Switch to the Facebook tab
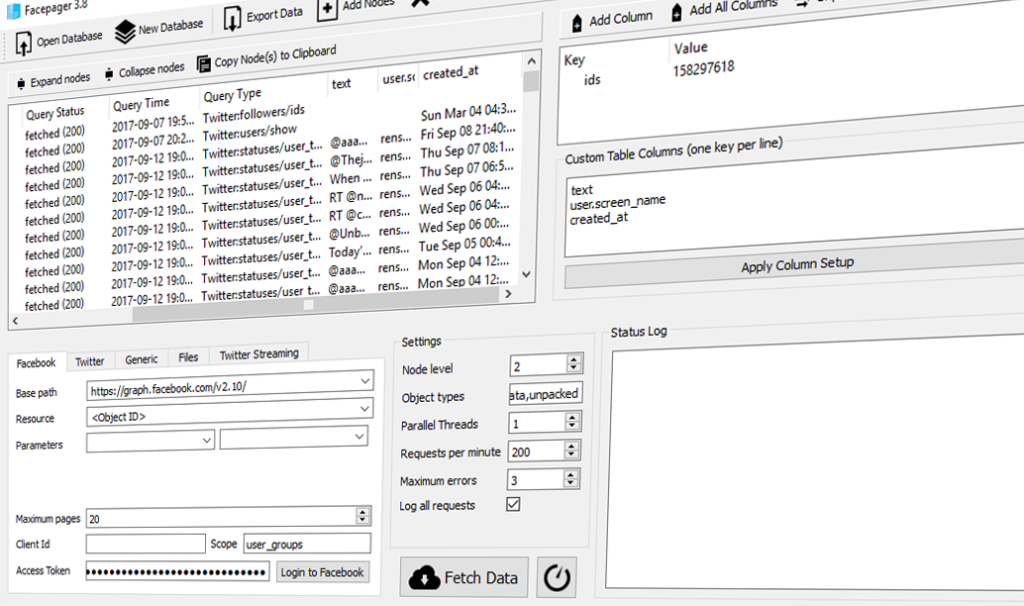 click(x=36, y=363)
